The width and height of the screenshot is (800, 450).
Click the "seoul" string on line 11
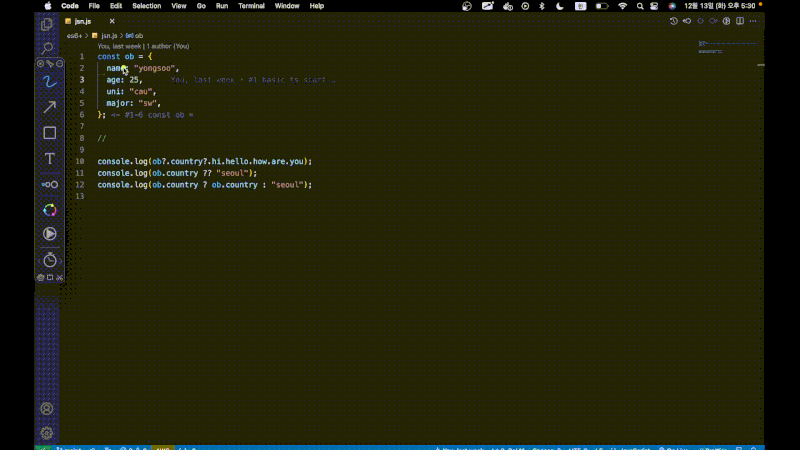[232, 173]
